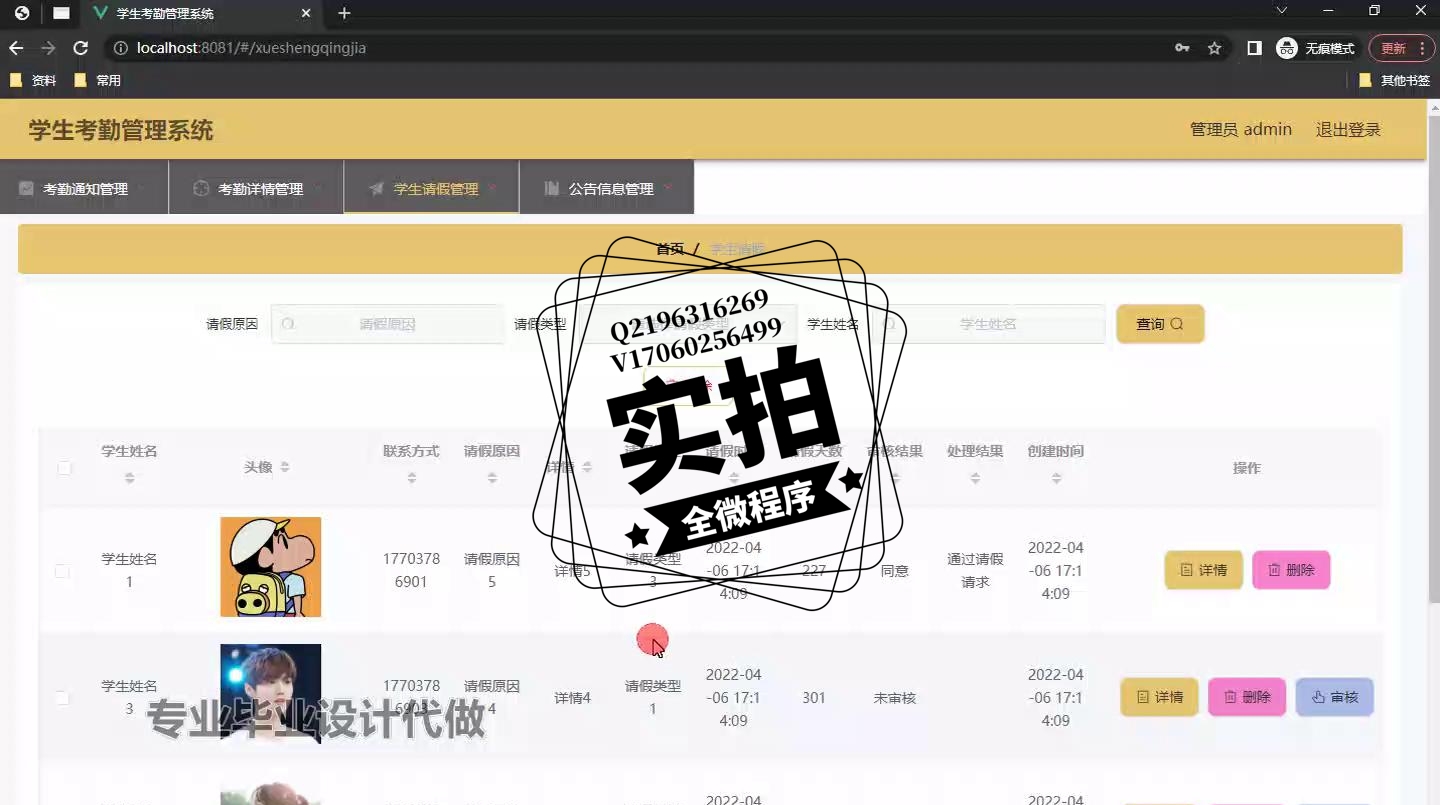1440x805 pixels.
Task: Open 详情 for 未审核 row
Action: pyautogui.click(x=1159, y=697)
